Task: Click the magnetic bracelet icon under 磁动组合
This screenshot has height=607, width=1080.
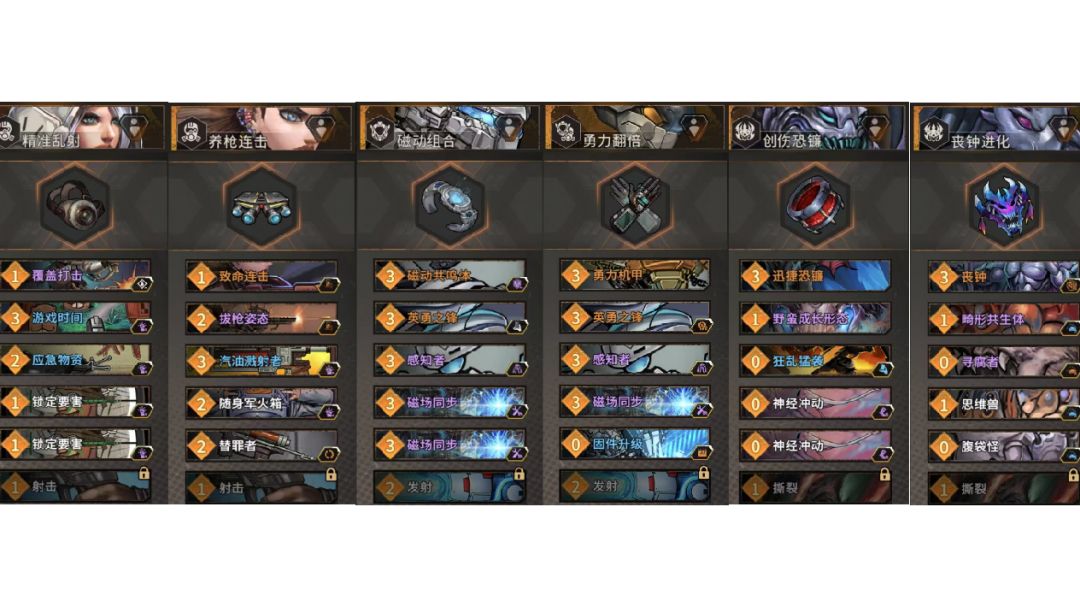Action: [449, 206]
